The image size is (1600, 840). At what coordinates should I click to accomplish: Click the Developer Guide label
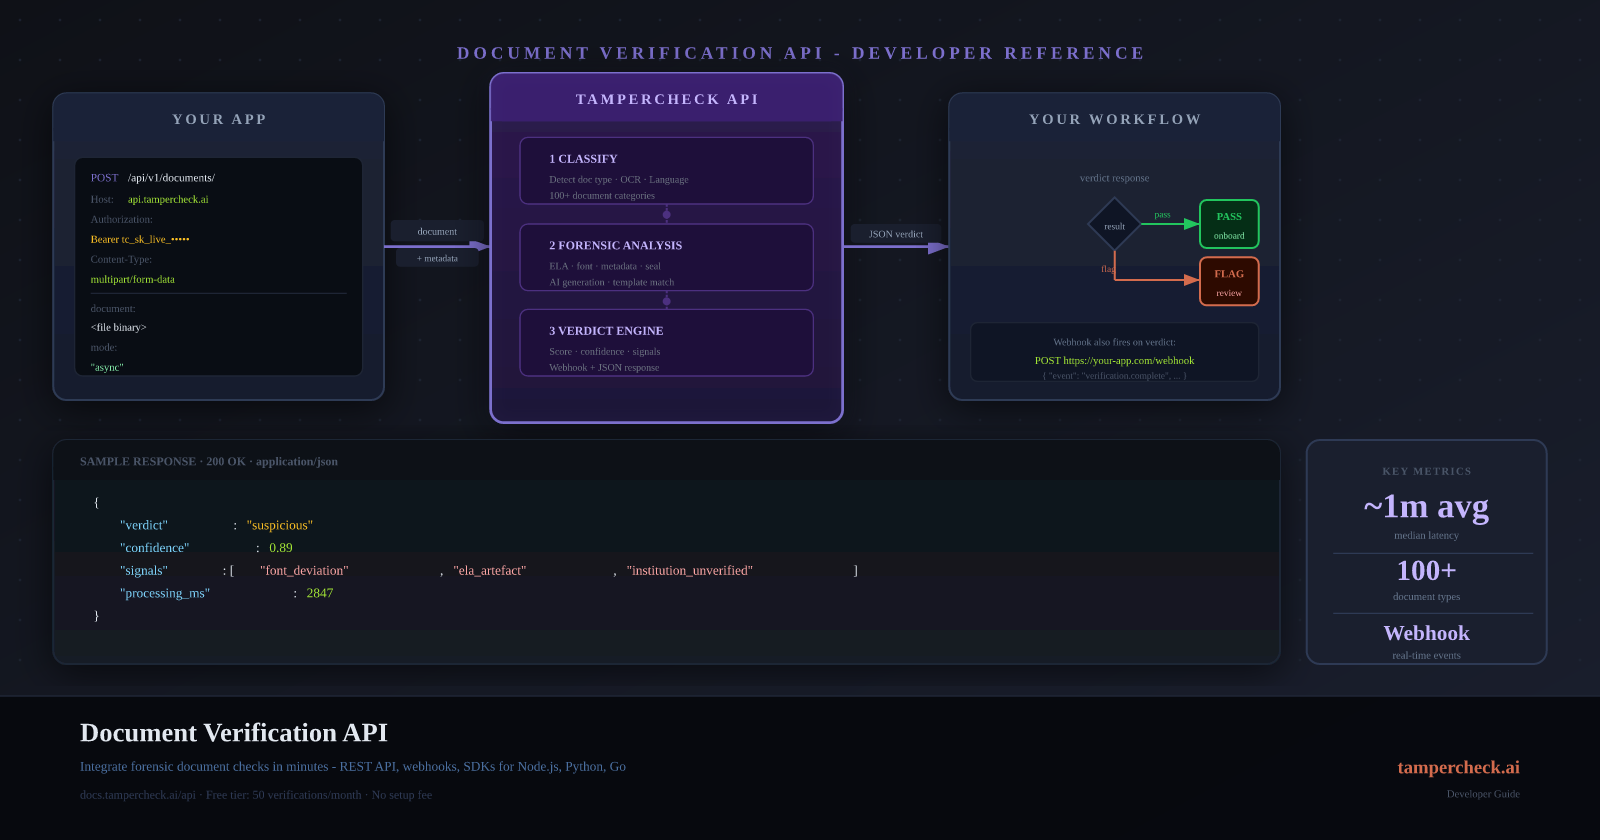pos(1483,794)
